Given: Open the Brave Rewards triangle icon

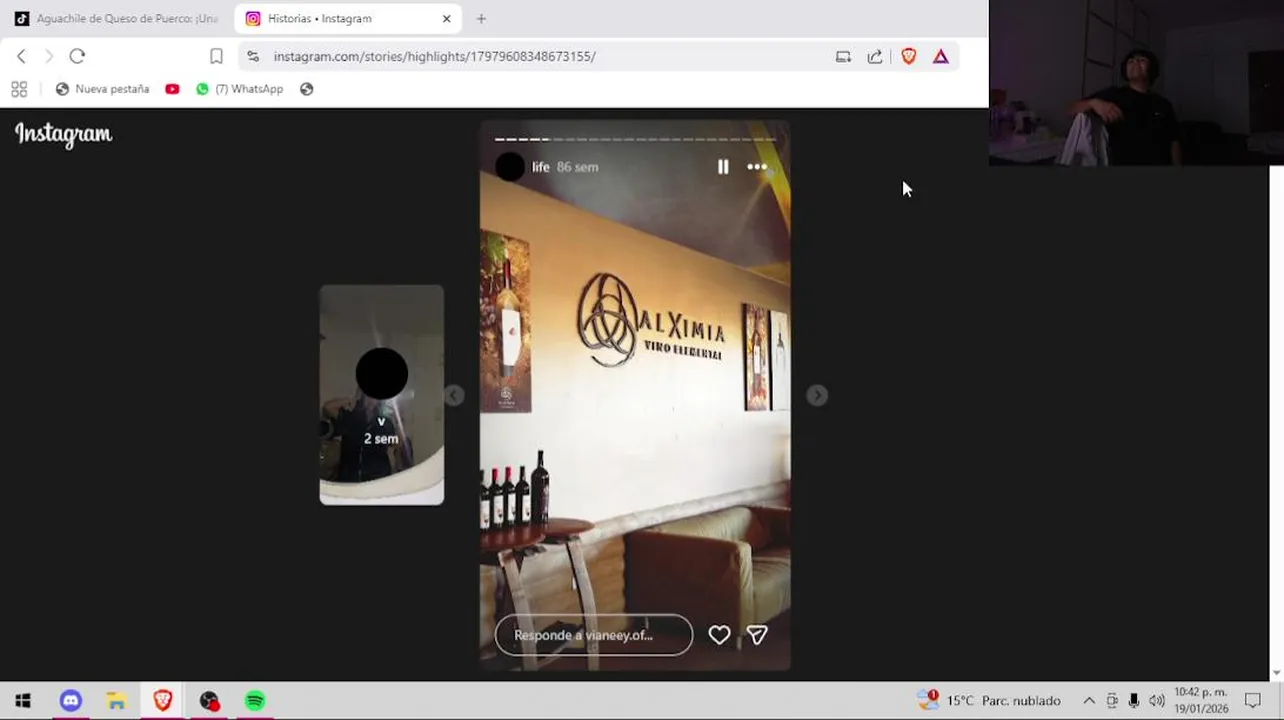Looking at the screenshot, I should (x=941, y=57).
